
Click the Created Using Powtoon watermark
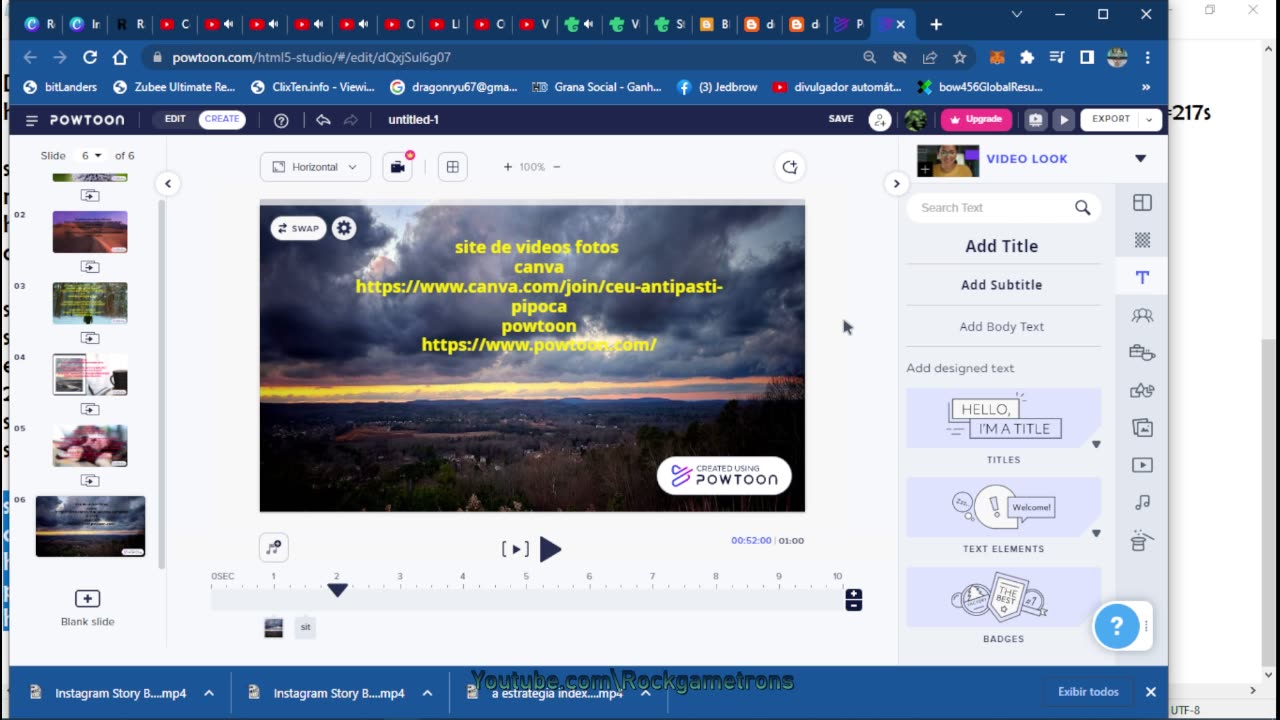tap(724, 476)
